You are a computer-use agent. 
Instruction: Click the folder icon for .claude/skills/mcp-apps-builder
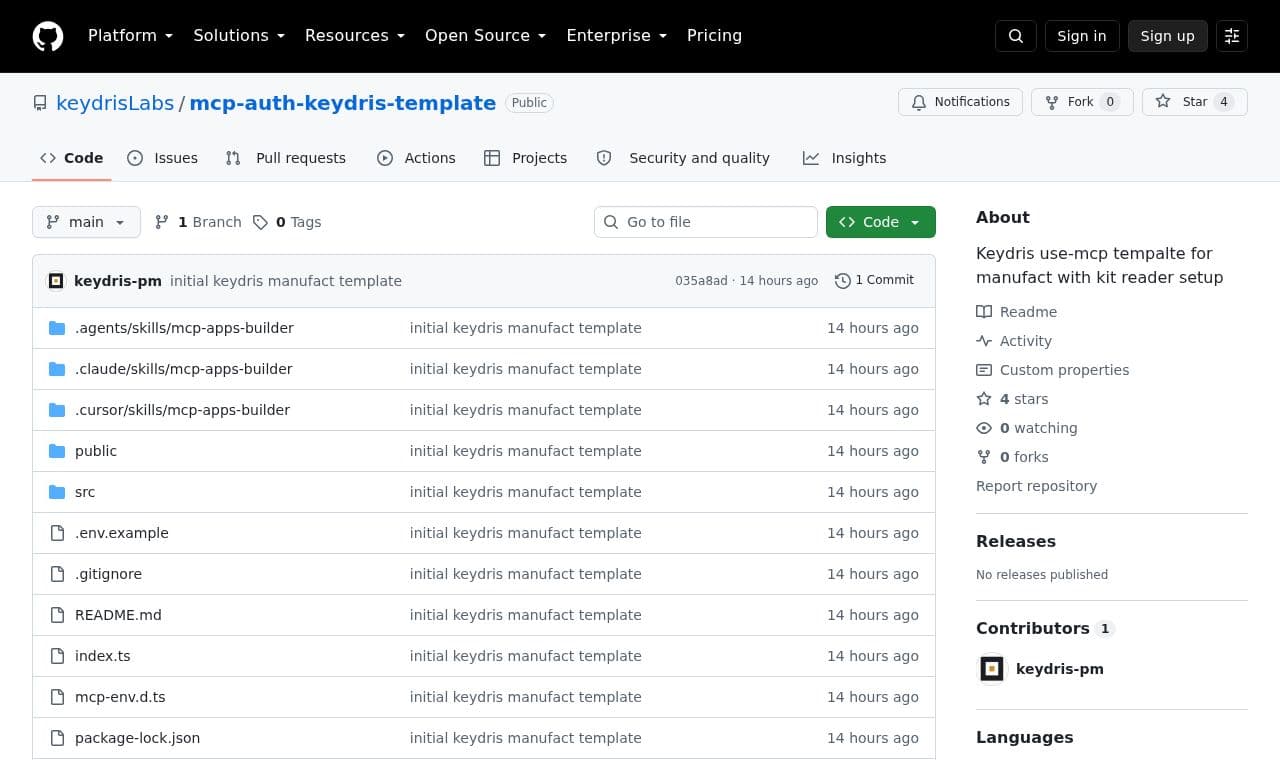(57, 369)
